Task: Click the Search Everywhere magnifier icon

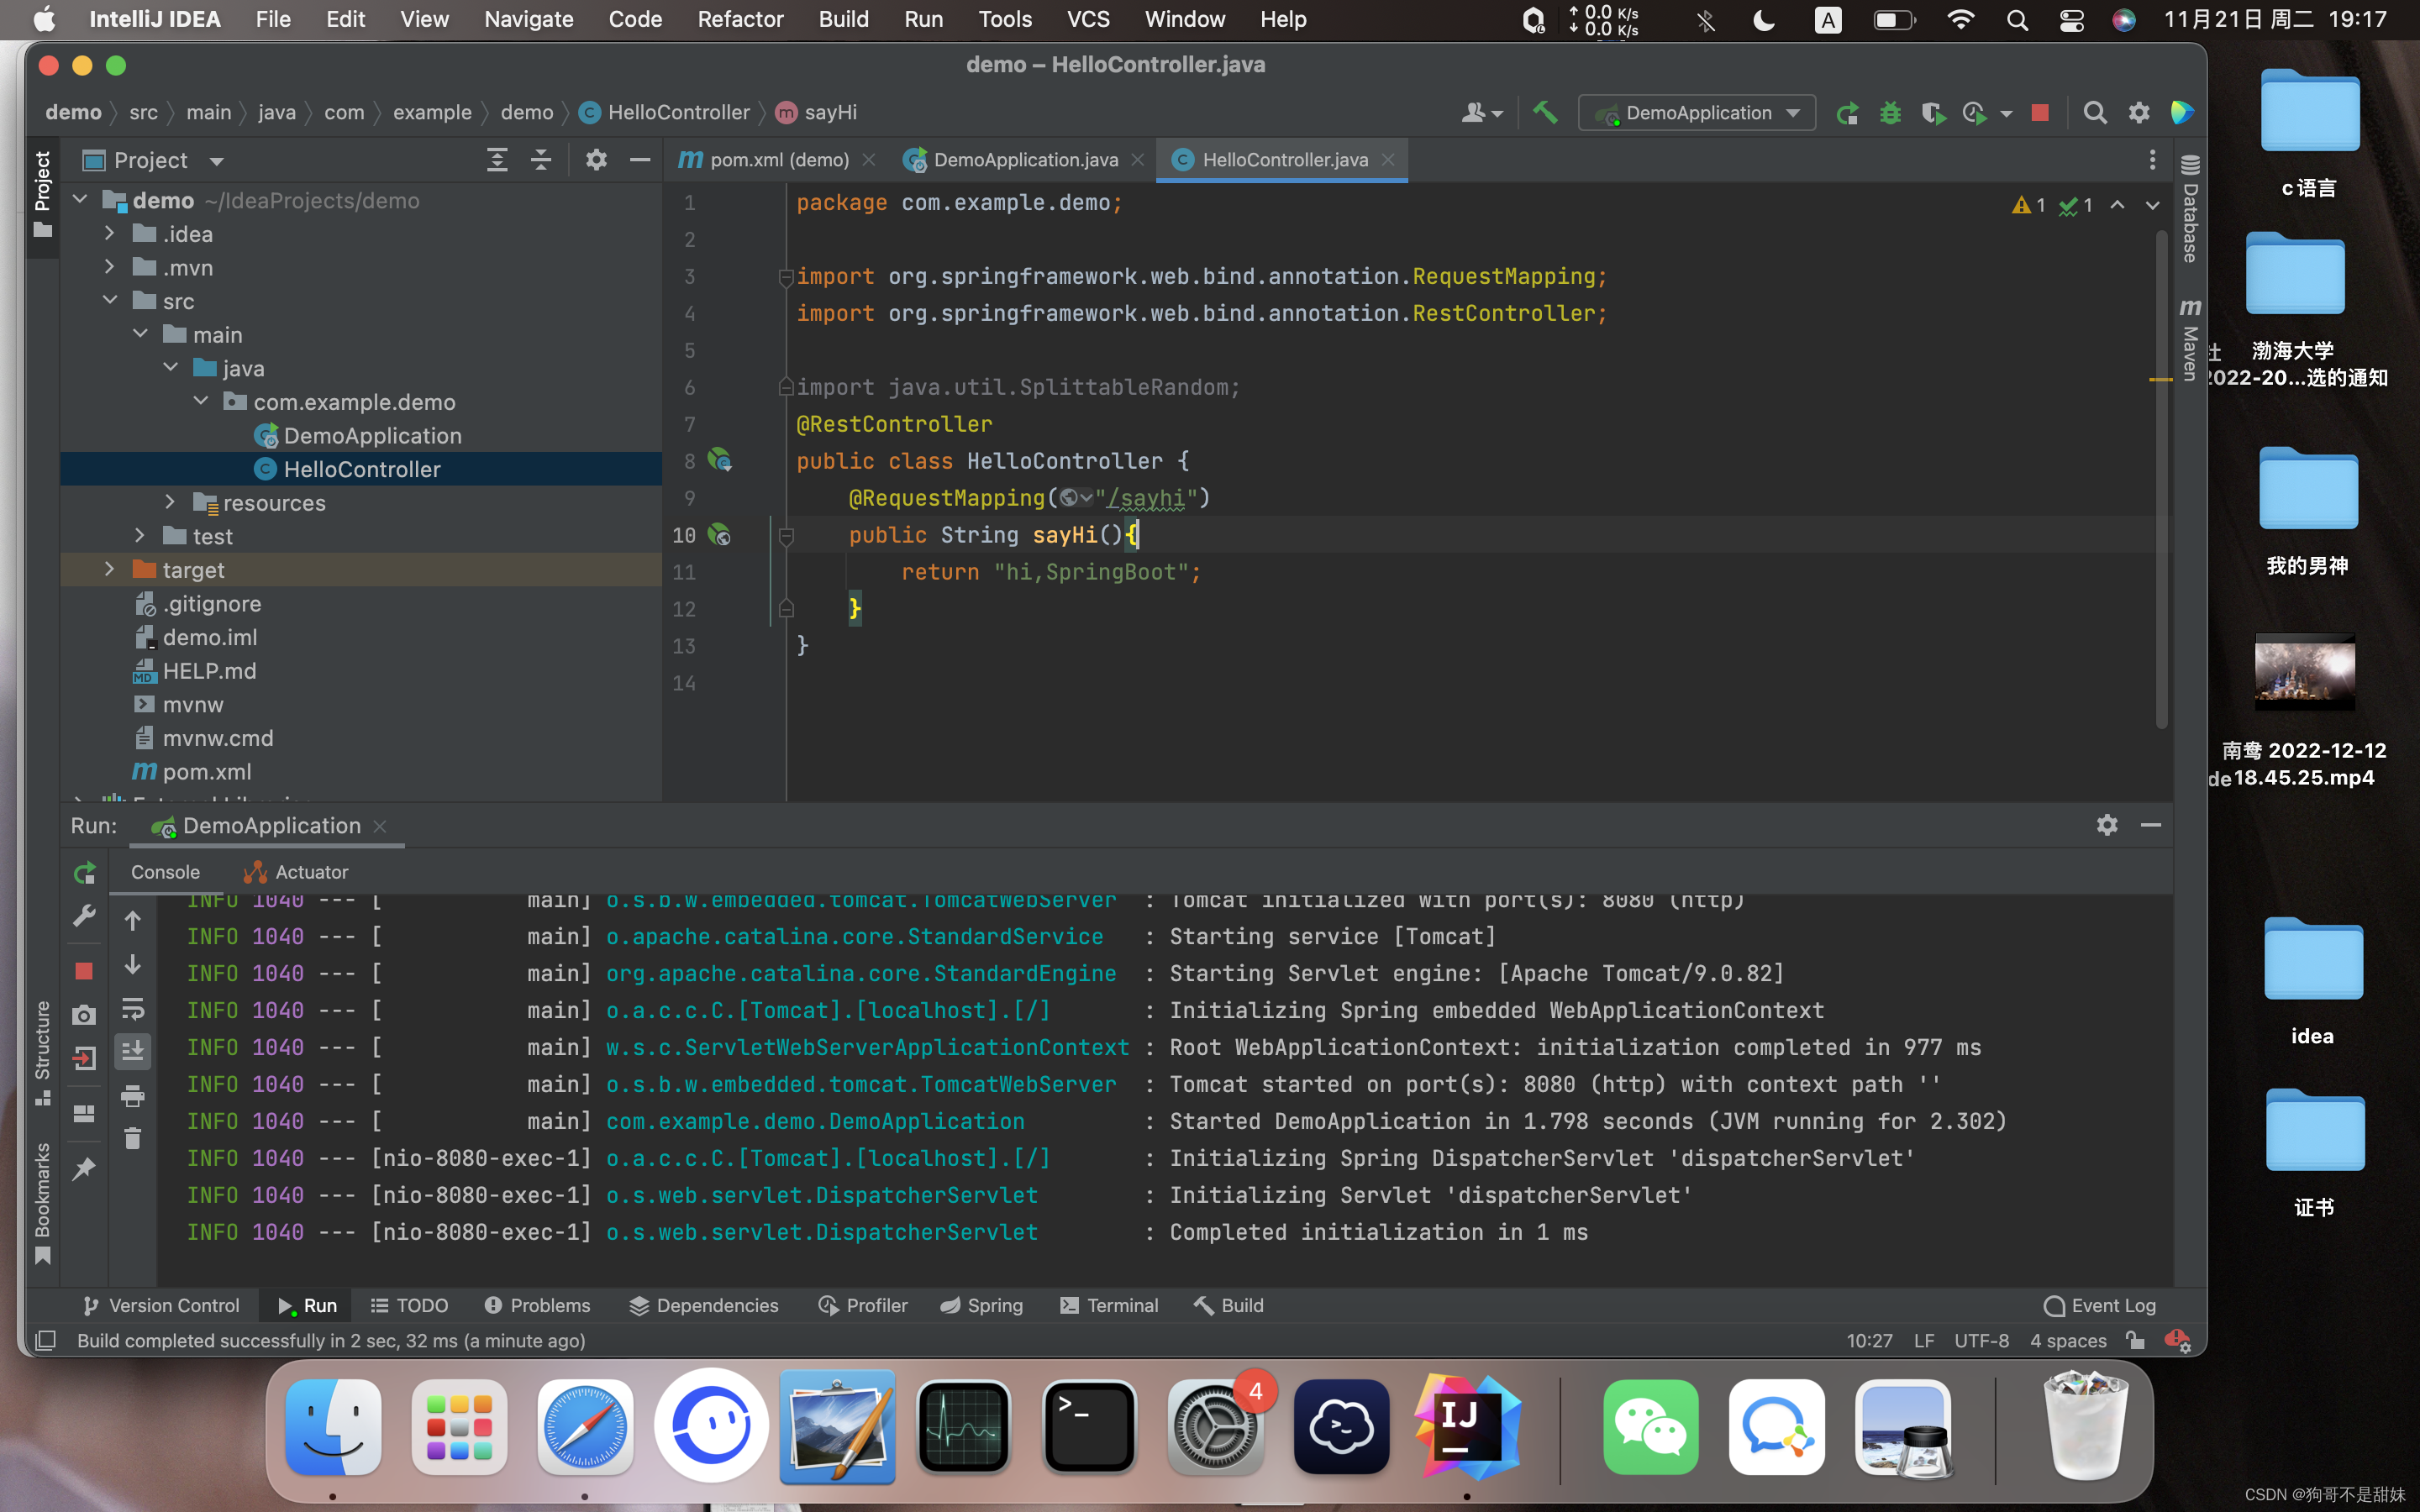Action: [2094, 113]
